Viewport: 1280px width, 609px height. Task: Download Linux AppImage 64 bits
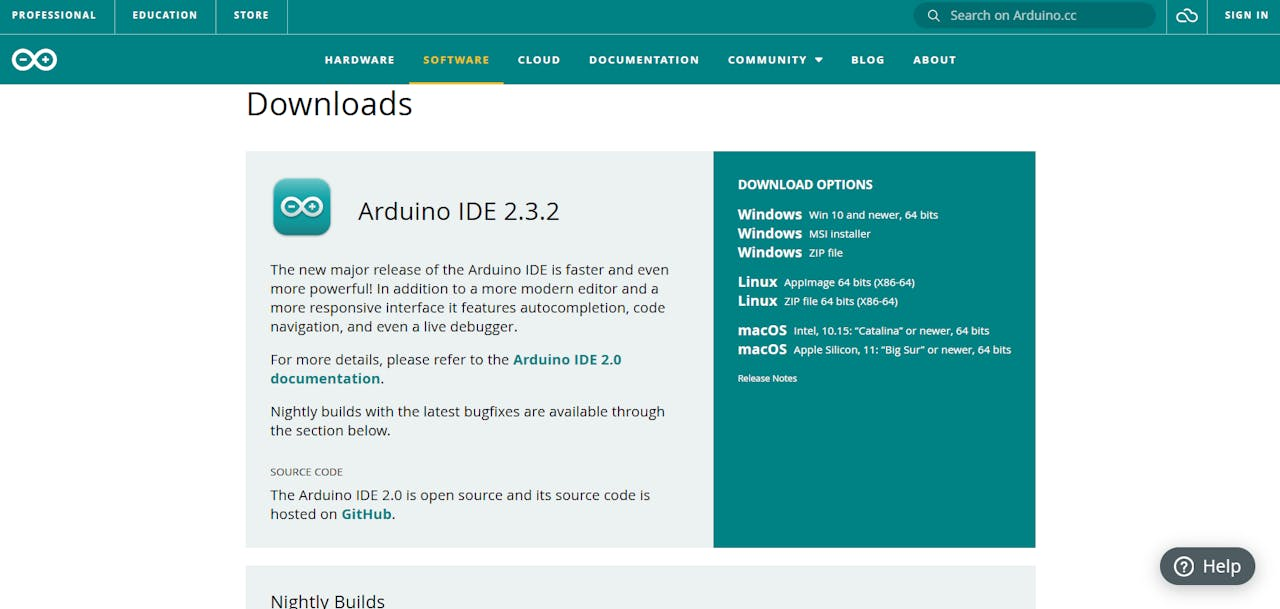pos(826,282)
